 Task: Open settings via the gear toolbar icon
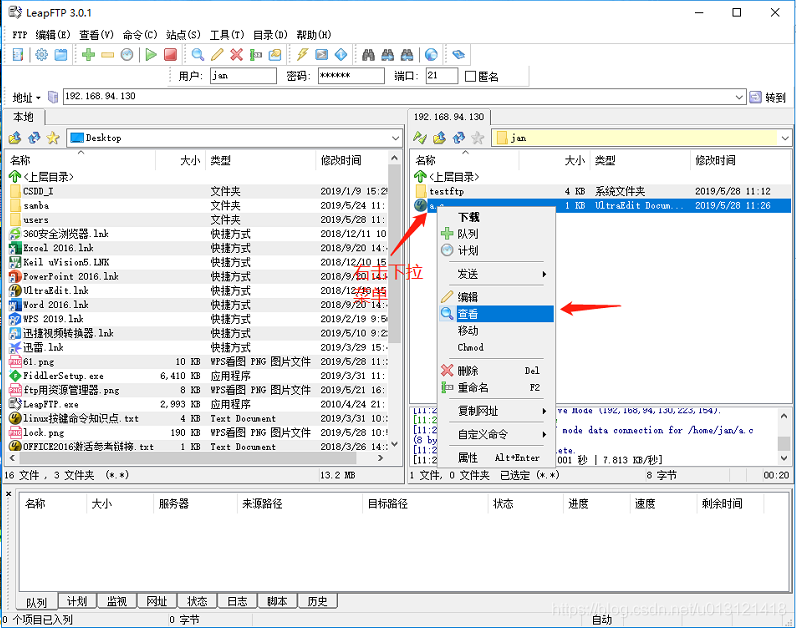(42, 54)
